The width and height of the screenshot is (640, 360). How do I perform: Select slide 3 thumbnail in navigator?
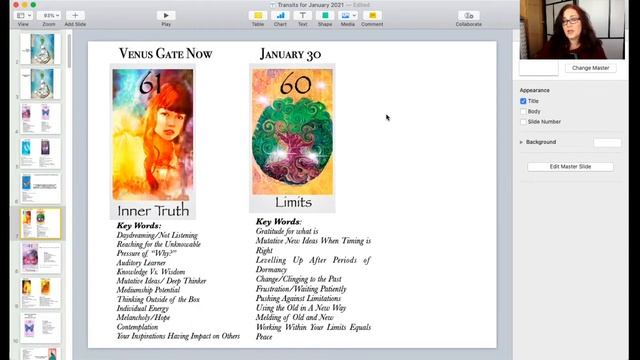40,84
